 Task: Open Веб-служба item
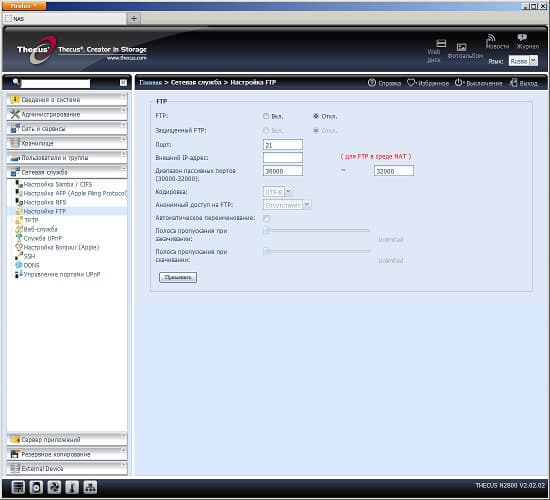40,229
